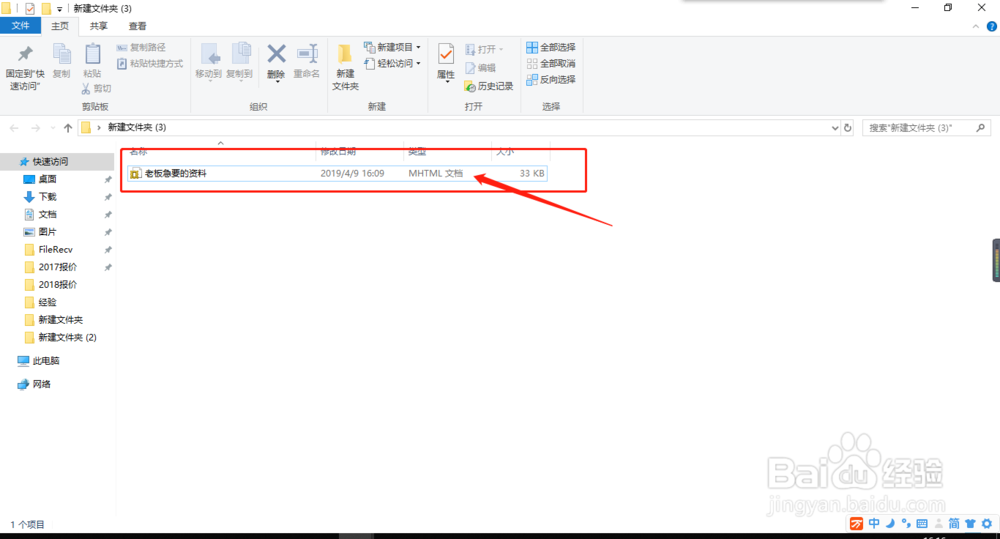1000x539 pixels.
Task: Open Network (网络) in sidebar
Action: pos(41,384)
